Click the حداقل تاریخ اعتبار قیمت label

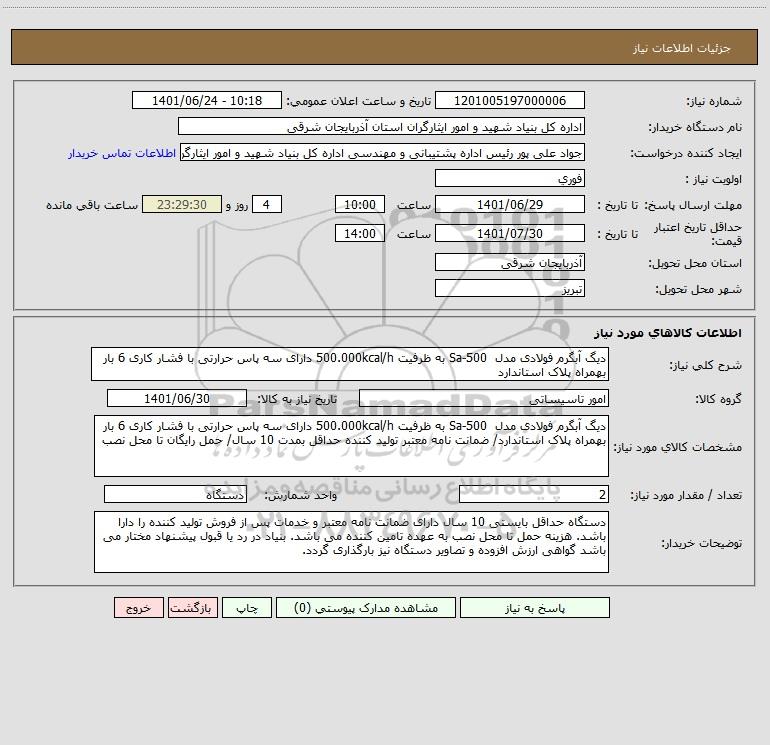click(x=698, y=234)
